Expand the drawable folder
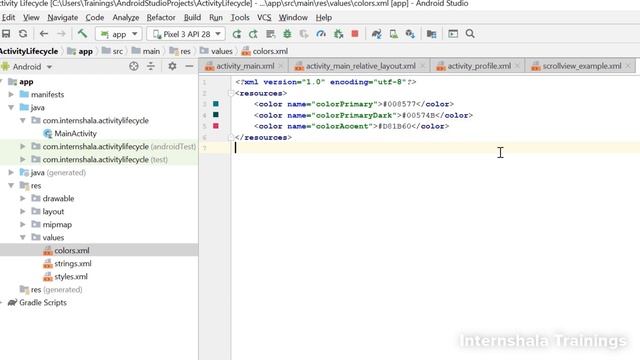The width and height of the screenshot is (640, 360). [x=23, y=198]
